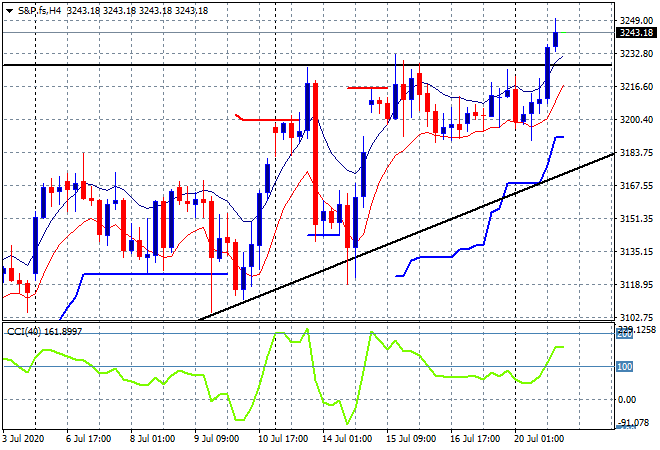Viewport: 660px width, 450px height.
Task: Click time axis label 8 Jul 01:00
Action: 152,439
